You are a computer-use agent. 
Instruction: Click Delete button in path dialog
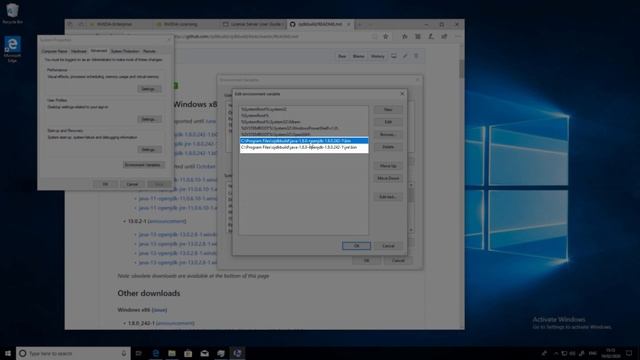click(388, 147)
